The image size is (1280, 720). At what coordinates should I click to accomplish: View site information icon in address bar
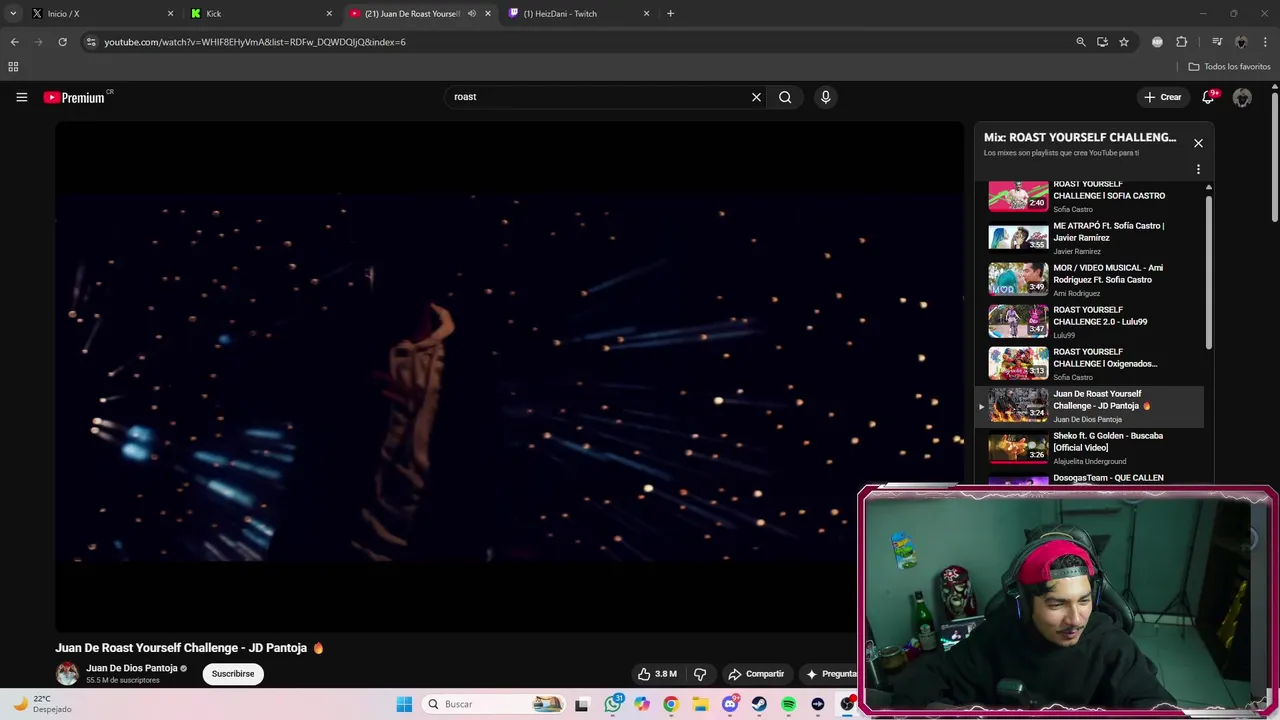click(x=91, y=42)
